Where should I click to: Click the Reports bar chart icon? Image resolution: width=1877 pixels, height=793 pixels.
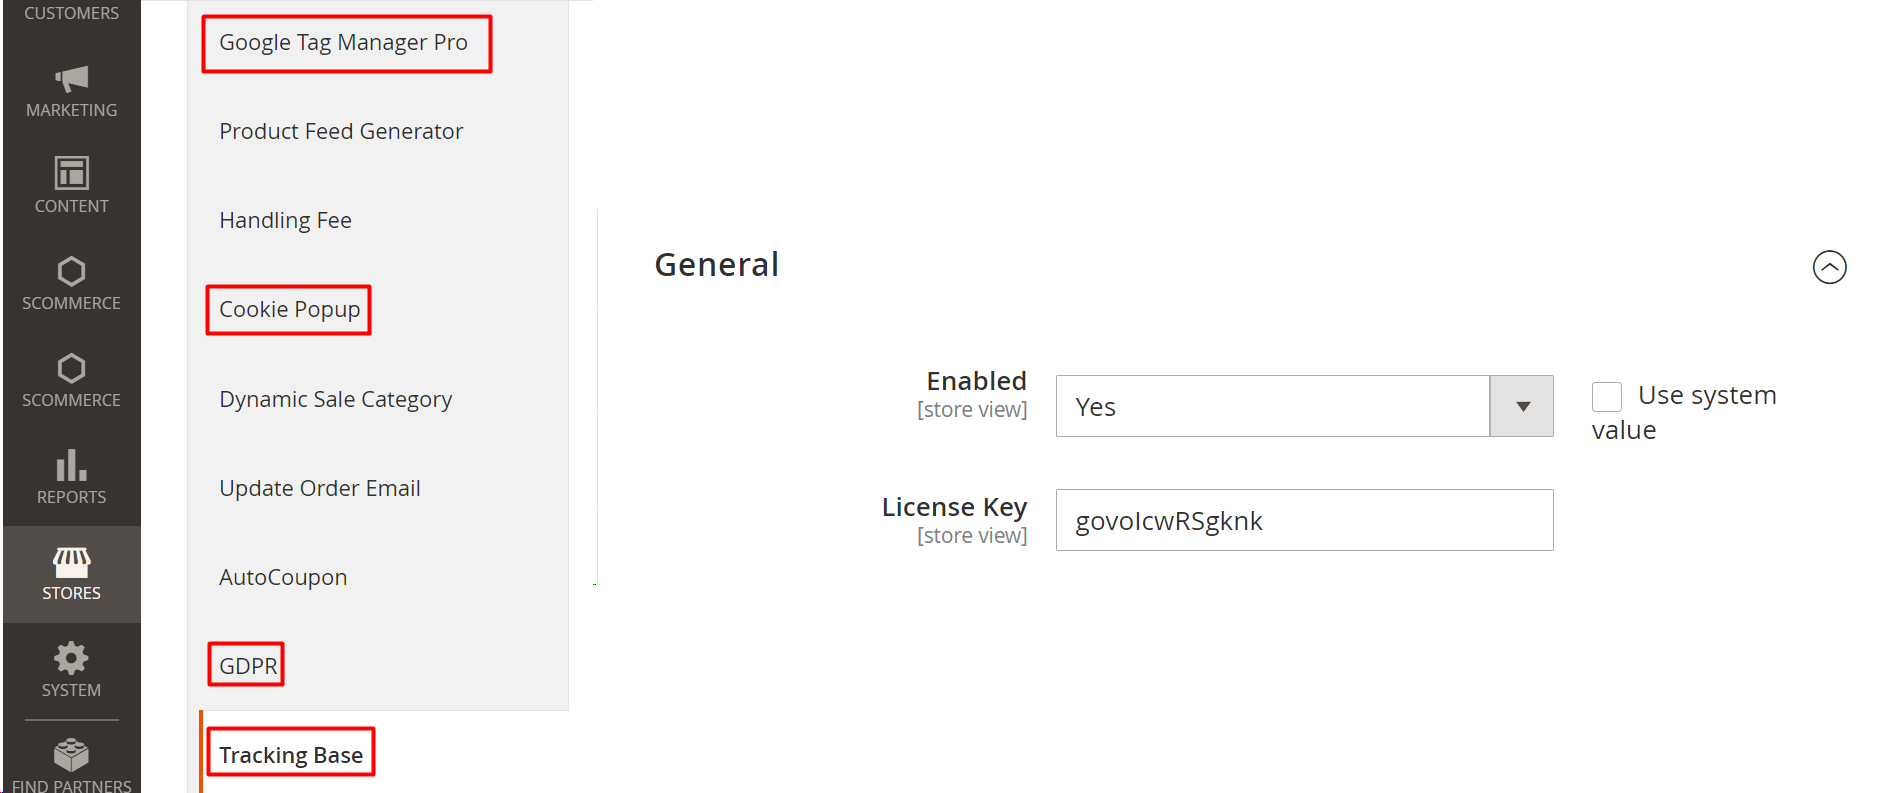(x=71, y=465)
